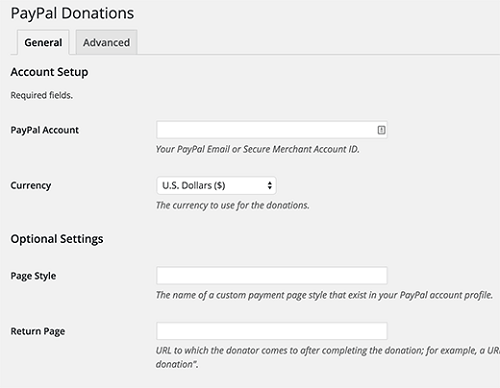Open the U.S. Dollars ($) currency dropdown
This screenshot has height=388, width=500.
pyautogui.click(x=216, y=185)
